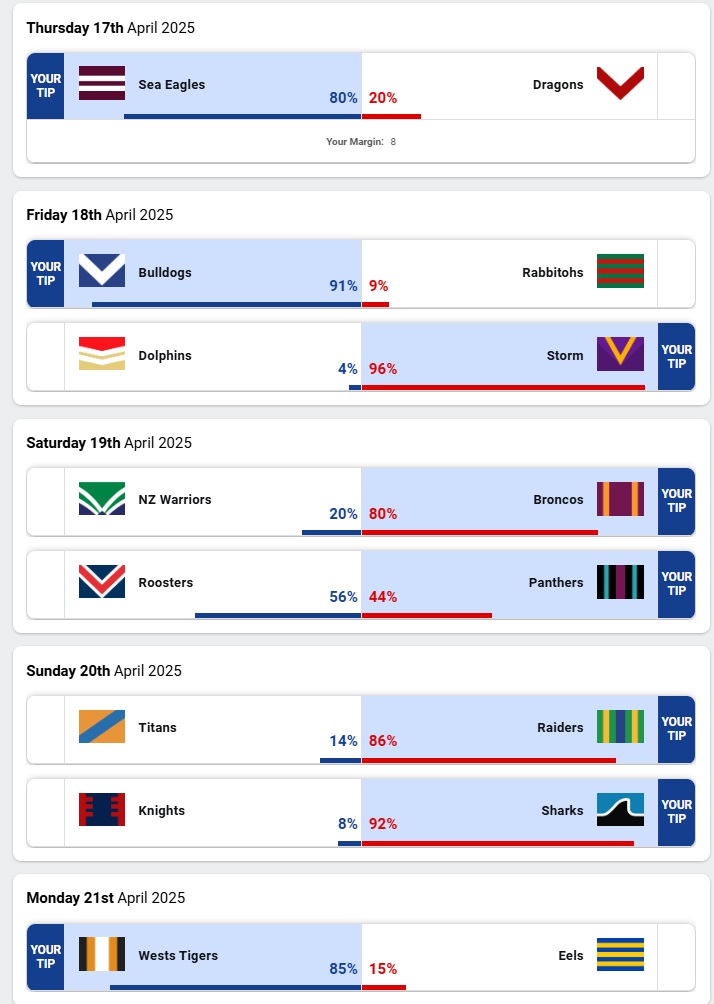Click the Dragons red chevron logo
The width and height of the screenshot is (714, 1004).
[620, 84]
